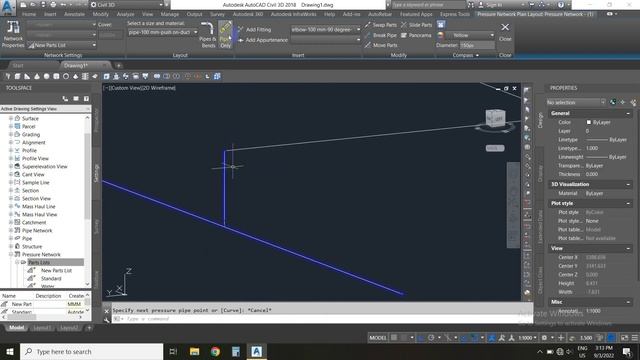
Task: Open the Annotate ribbon tab
Action: tap(74, 14)
